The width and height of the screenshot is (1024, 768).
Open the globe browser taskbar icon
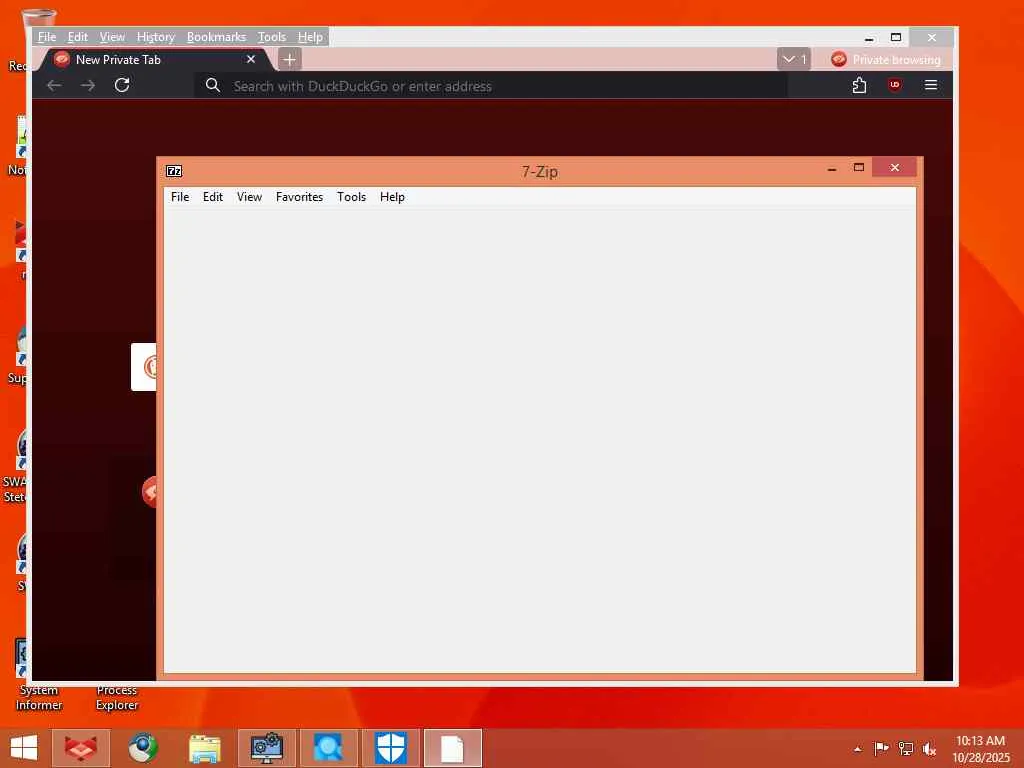point(142,748)
